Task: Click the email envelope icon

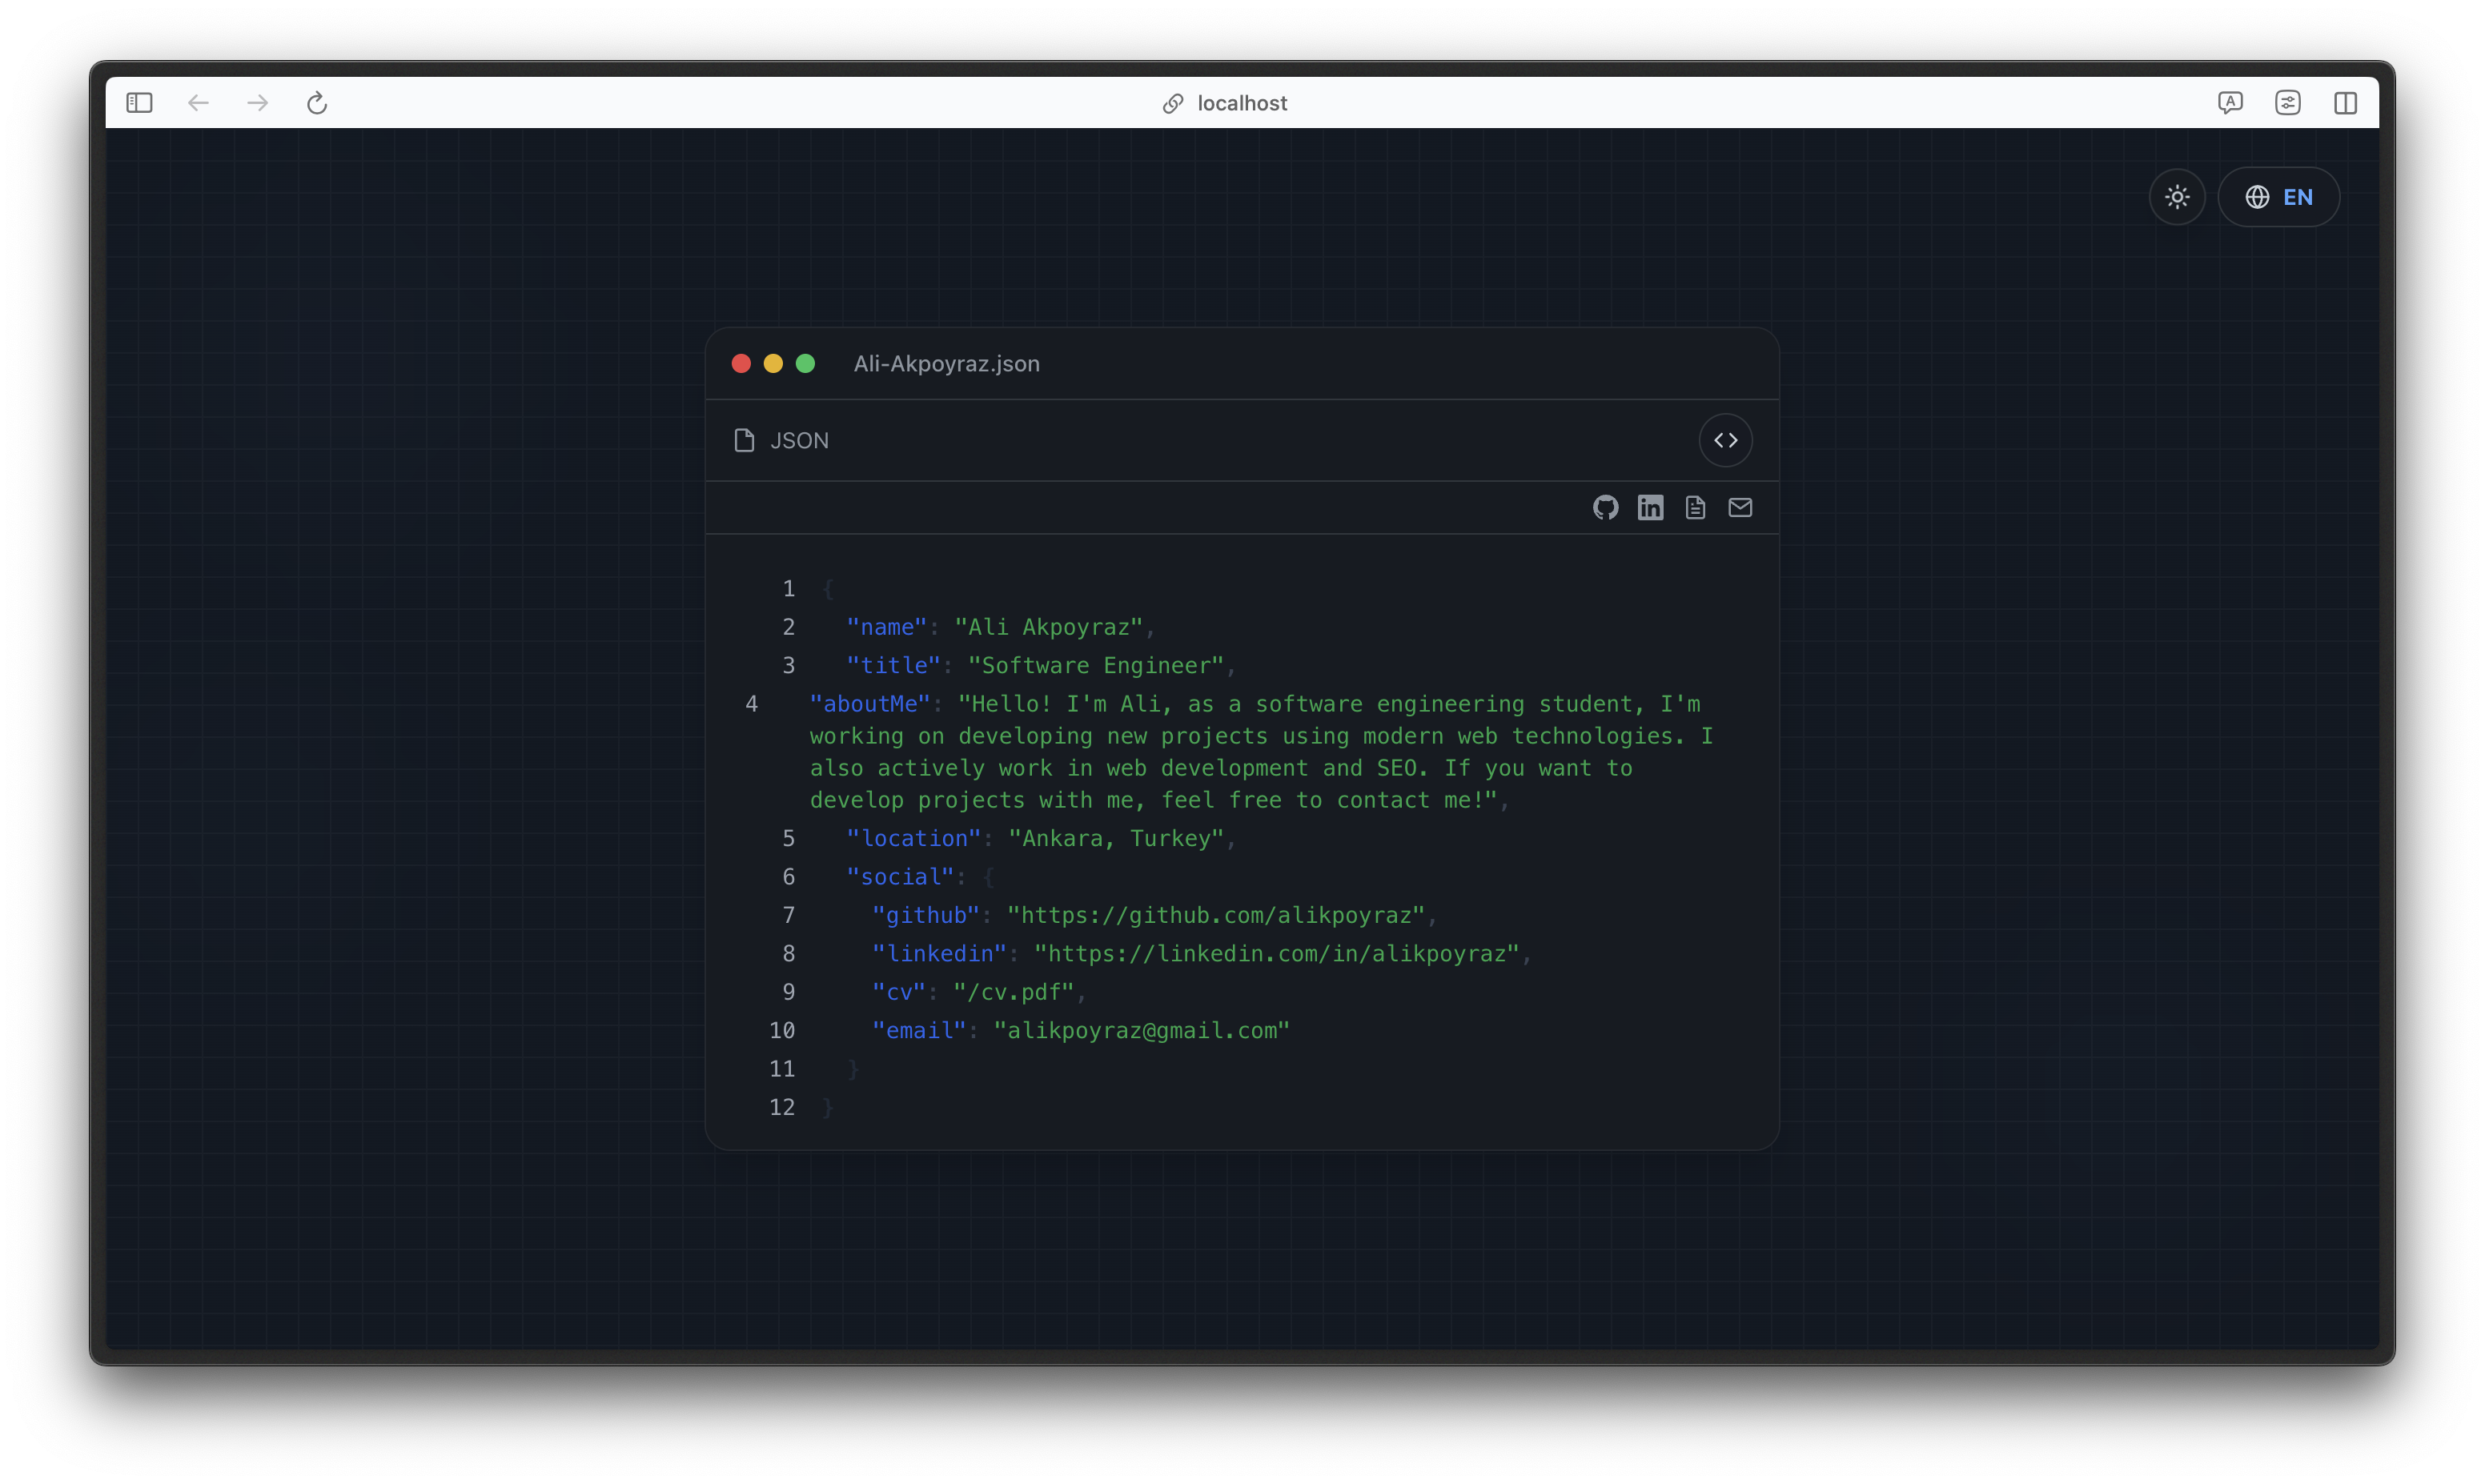Action: click(1740, 507)
